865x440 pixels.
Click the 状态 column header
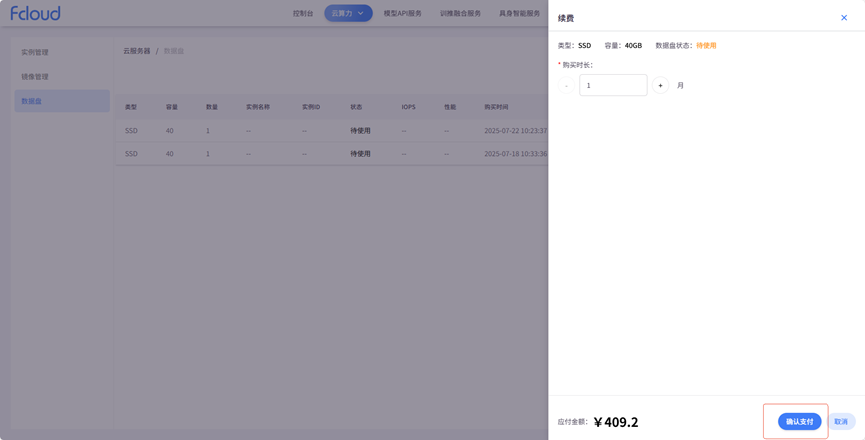tap(356, 107)
